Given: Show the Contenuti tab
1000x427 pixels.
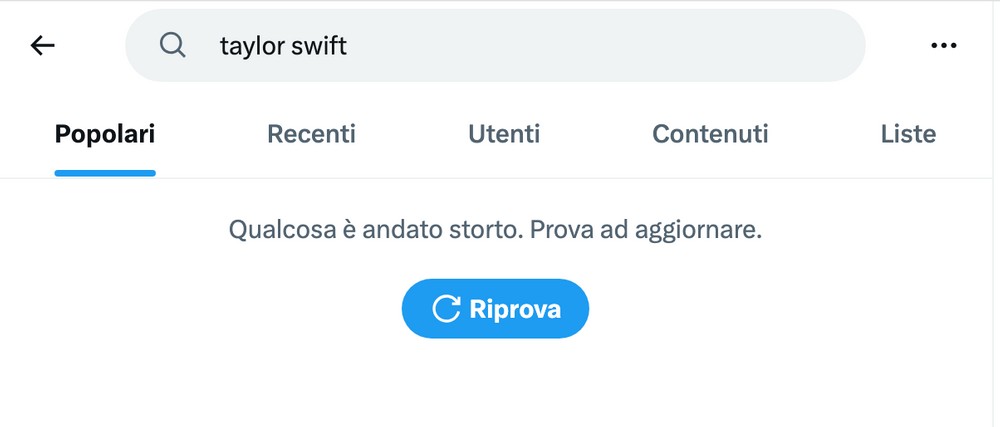Looking at the screenshot, I should tap(710, 134).
